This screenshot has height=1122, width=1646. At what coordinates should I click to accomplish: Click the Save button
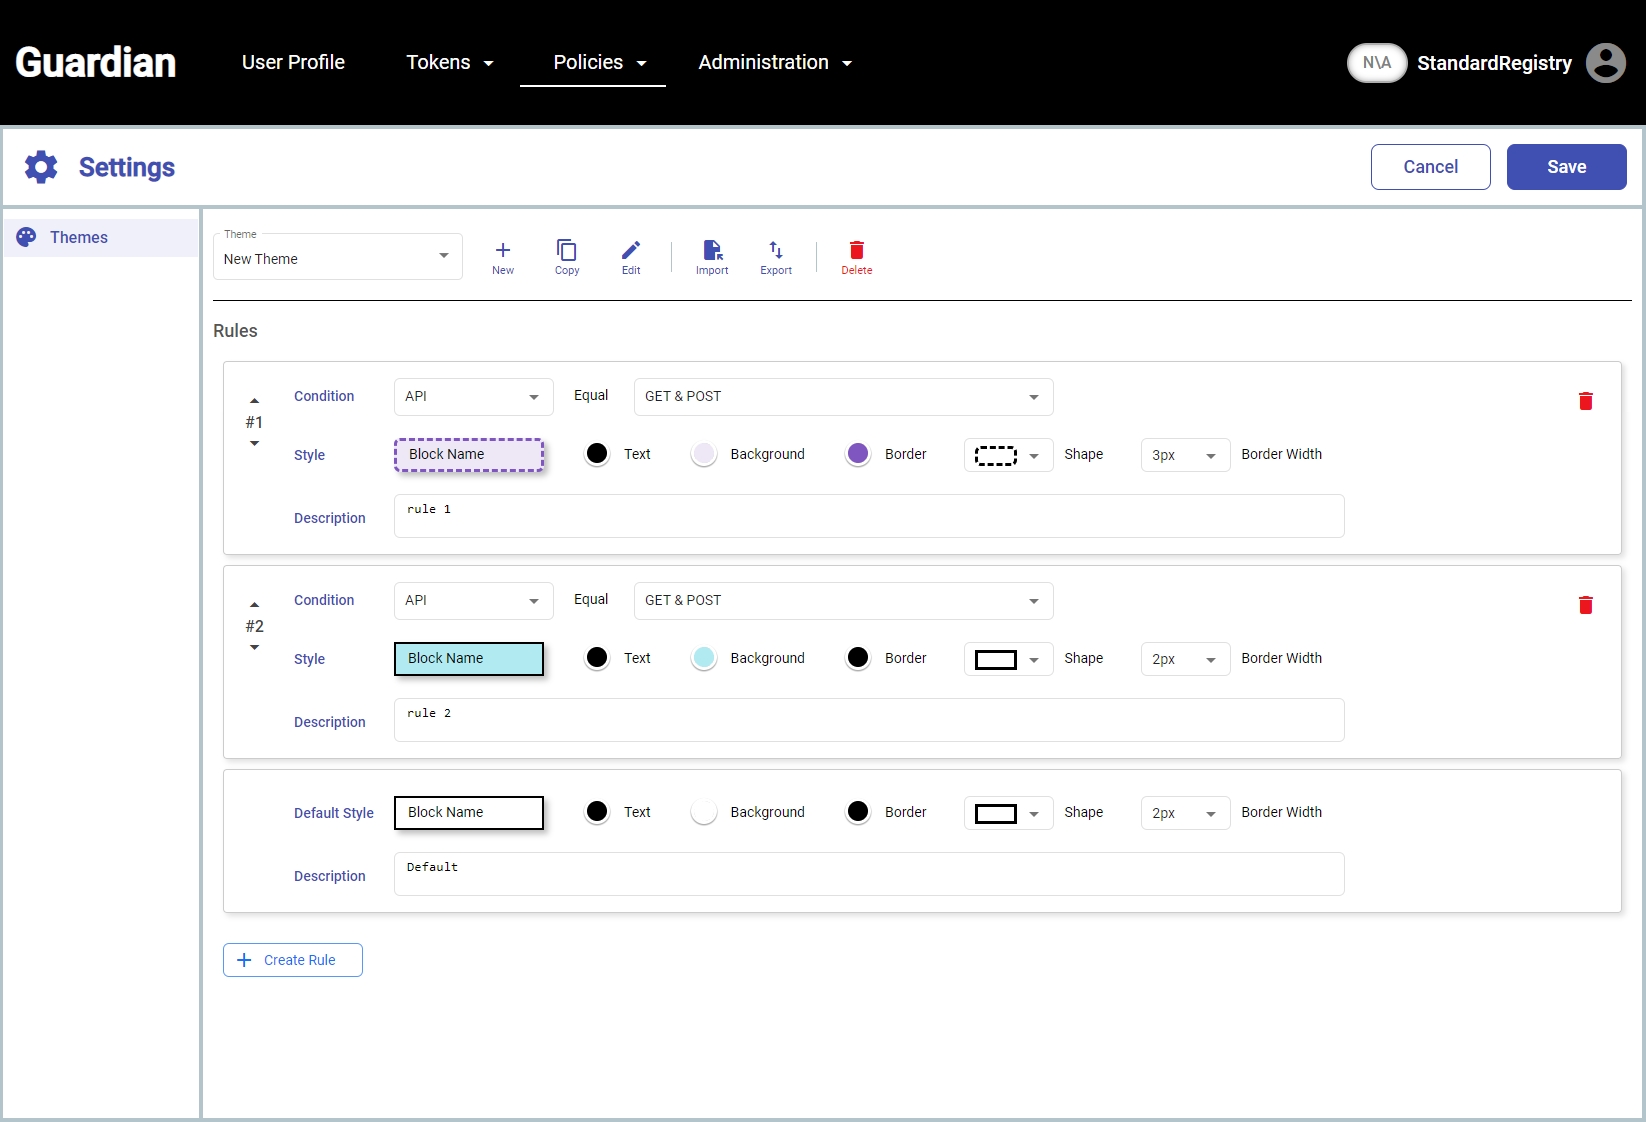[1566, 167]
